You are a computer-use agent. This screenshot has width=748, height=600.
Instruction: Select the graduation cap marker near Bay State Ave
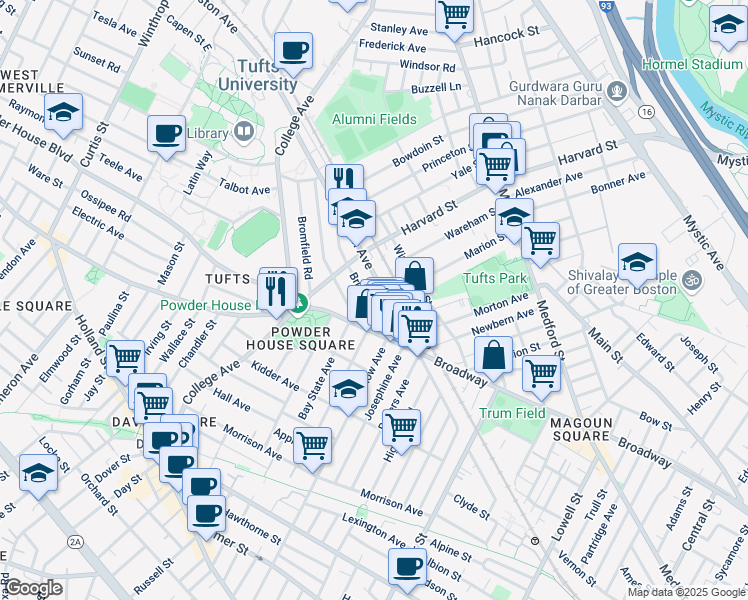[x=349, y=390]
